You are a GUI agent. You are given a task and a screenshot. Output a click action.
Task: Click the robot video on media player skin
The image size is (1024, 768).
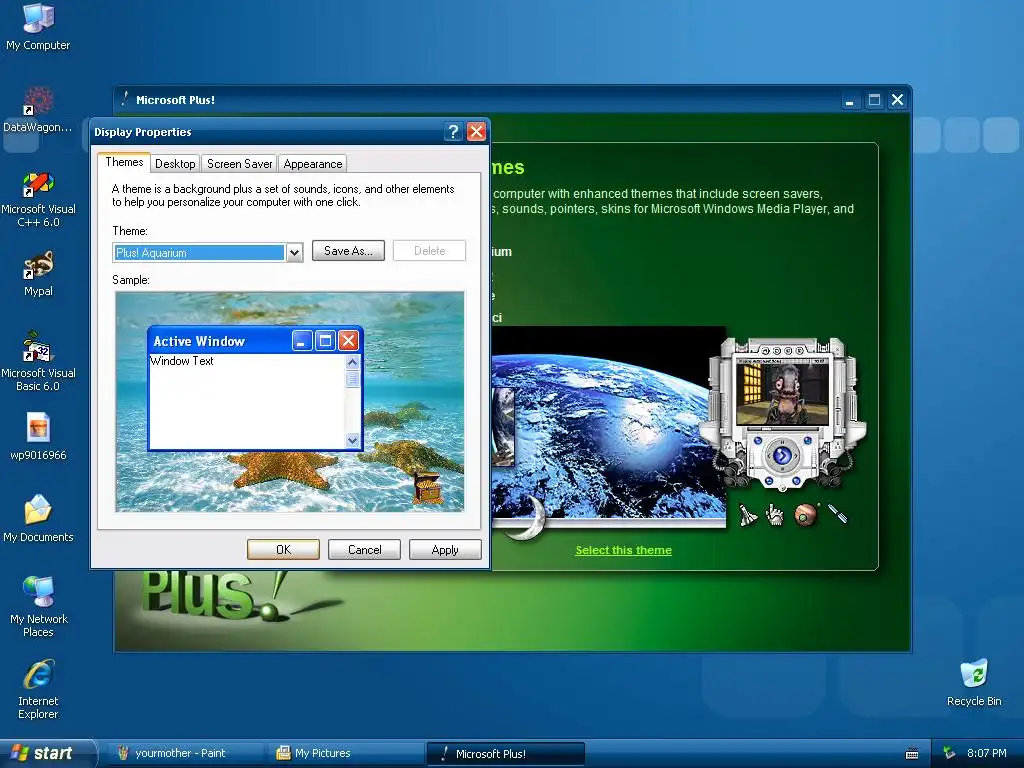tap(782, 394)
